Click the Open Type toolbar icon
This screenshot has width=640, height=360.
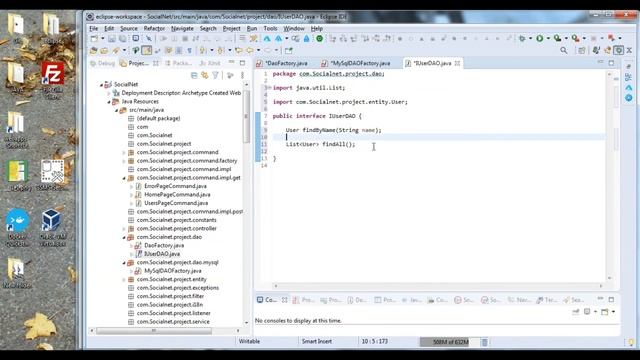pyautogui.click(x=93, y=50)
